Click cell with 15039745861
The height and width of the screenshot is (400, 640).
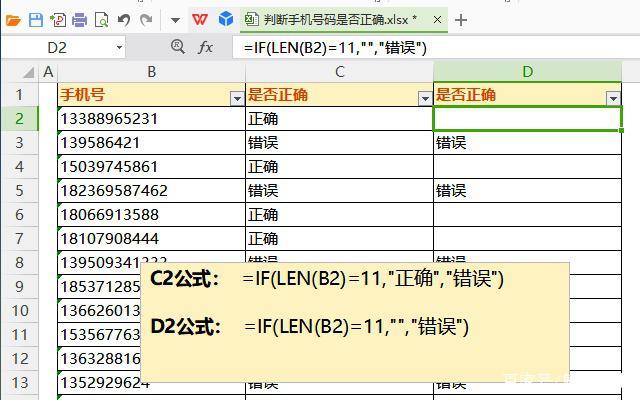coord(151,167)
